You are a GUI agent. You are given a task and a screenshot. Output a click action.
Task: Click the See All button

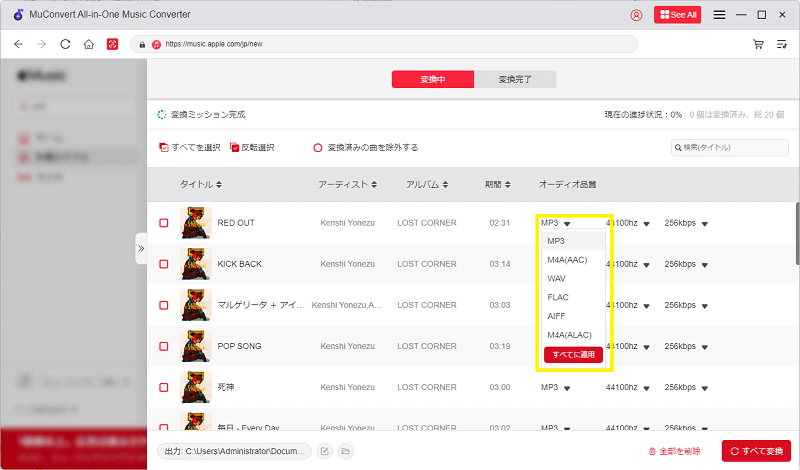pos(678,15)
